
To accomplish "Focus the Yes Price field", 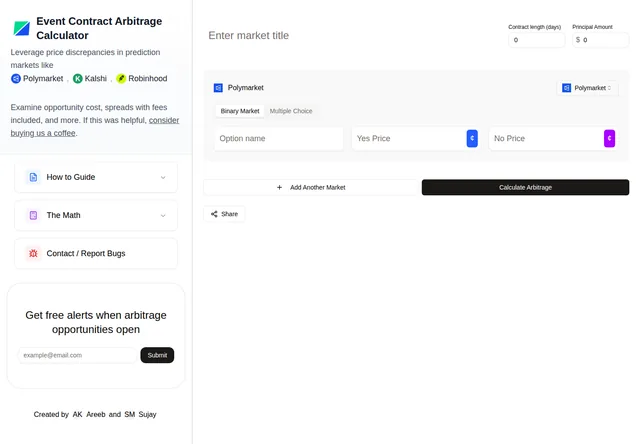I will (409, 138).
